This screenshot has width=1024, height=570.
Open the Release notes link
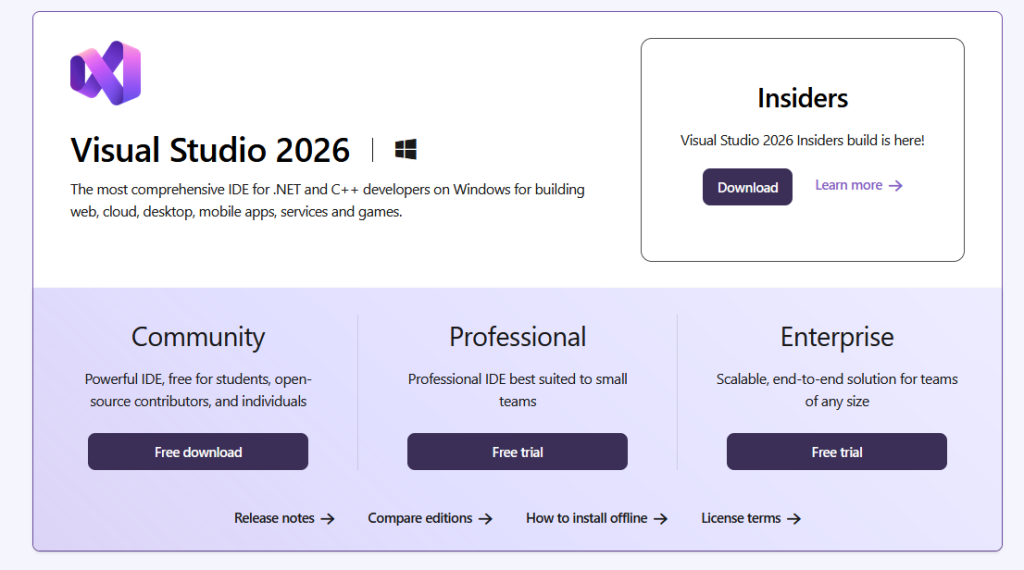[x=284, y=518]
